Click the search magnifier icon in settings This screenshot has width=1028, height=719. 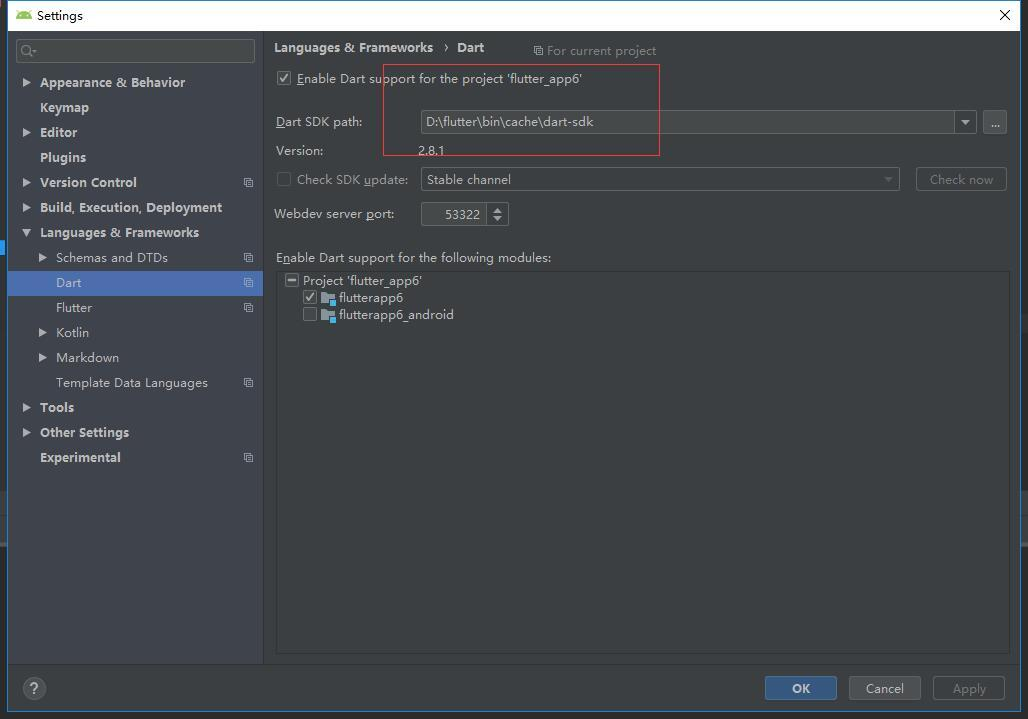[28, 50]
